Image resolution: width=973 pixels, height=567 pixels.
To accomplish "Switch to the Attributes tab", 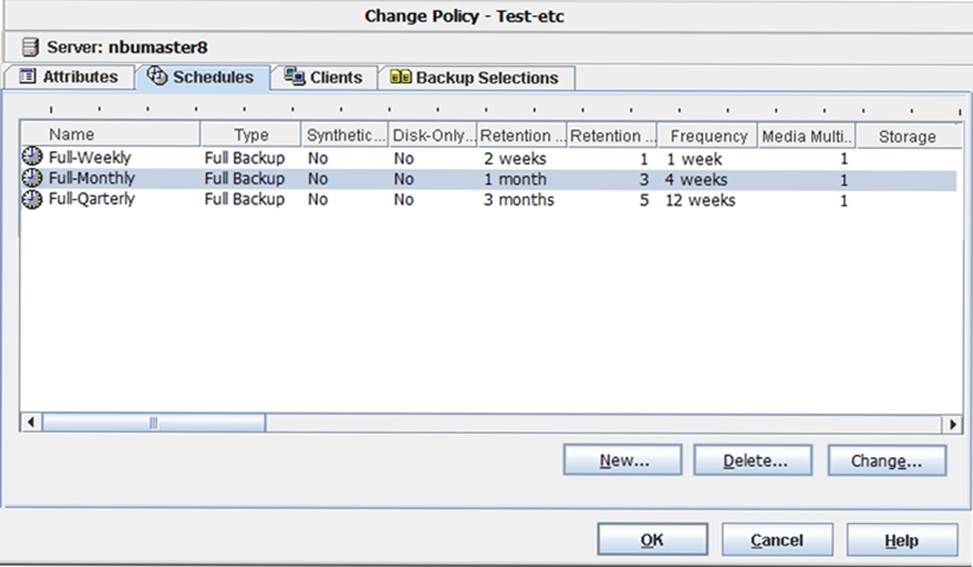I will coord(69,77).
